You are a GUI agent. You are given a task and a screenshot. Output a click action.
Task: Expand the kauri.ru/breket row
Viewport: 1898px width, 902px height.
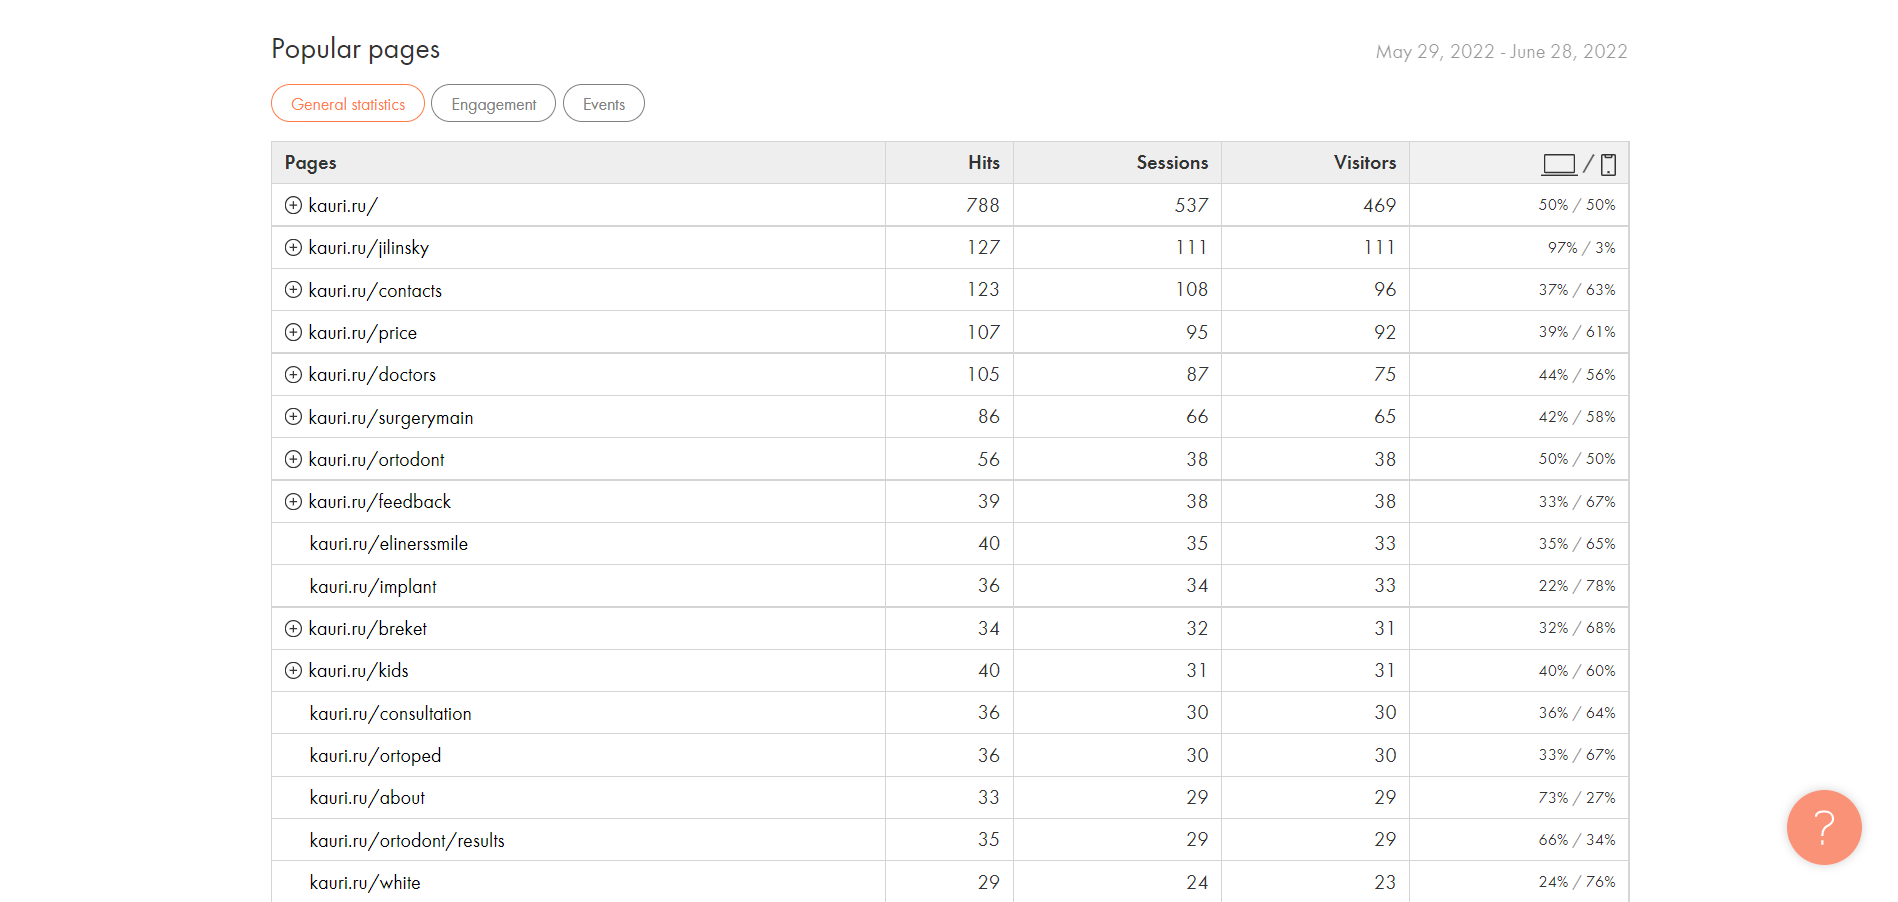[293, 629]
